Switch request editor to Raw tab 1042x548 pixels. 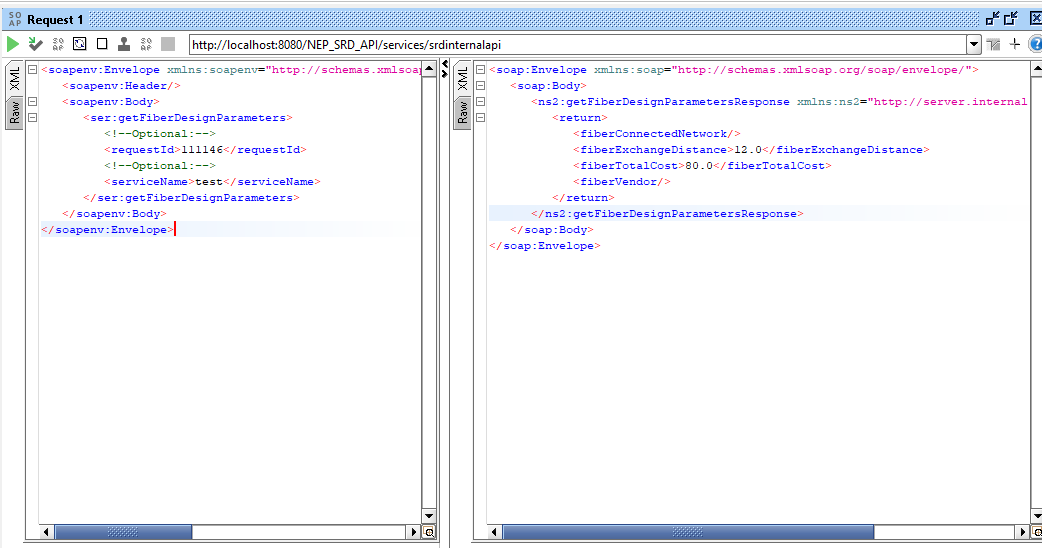coord(15,112)
